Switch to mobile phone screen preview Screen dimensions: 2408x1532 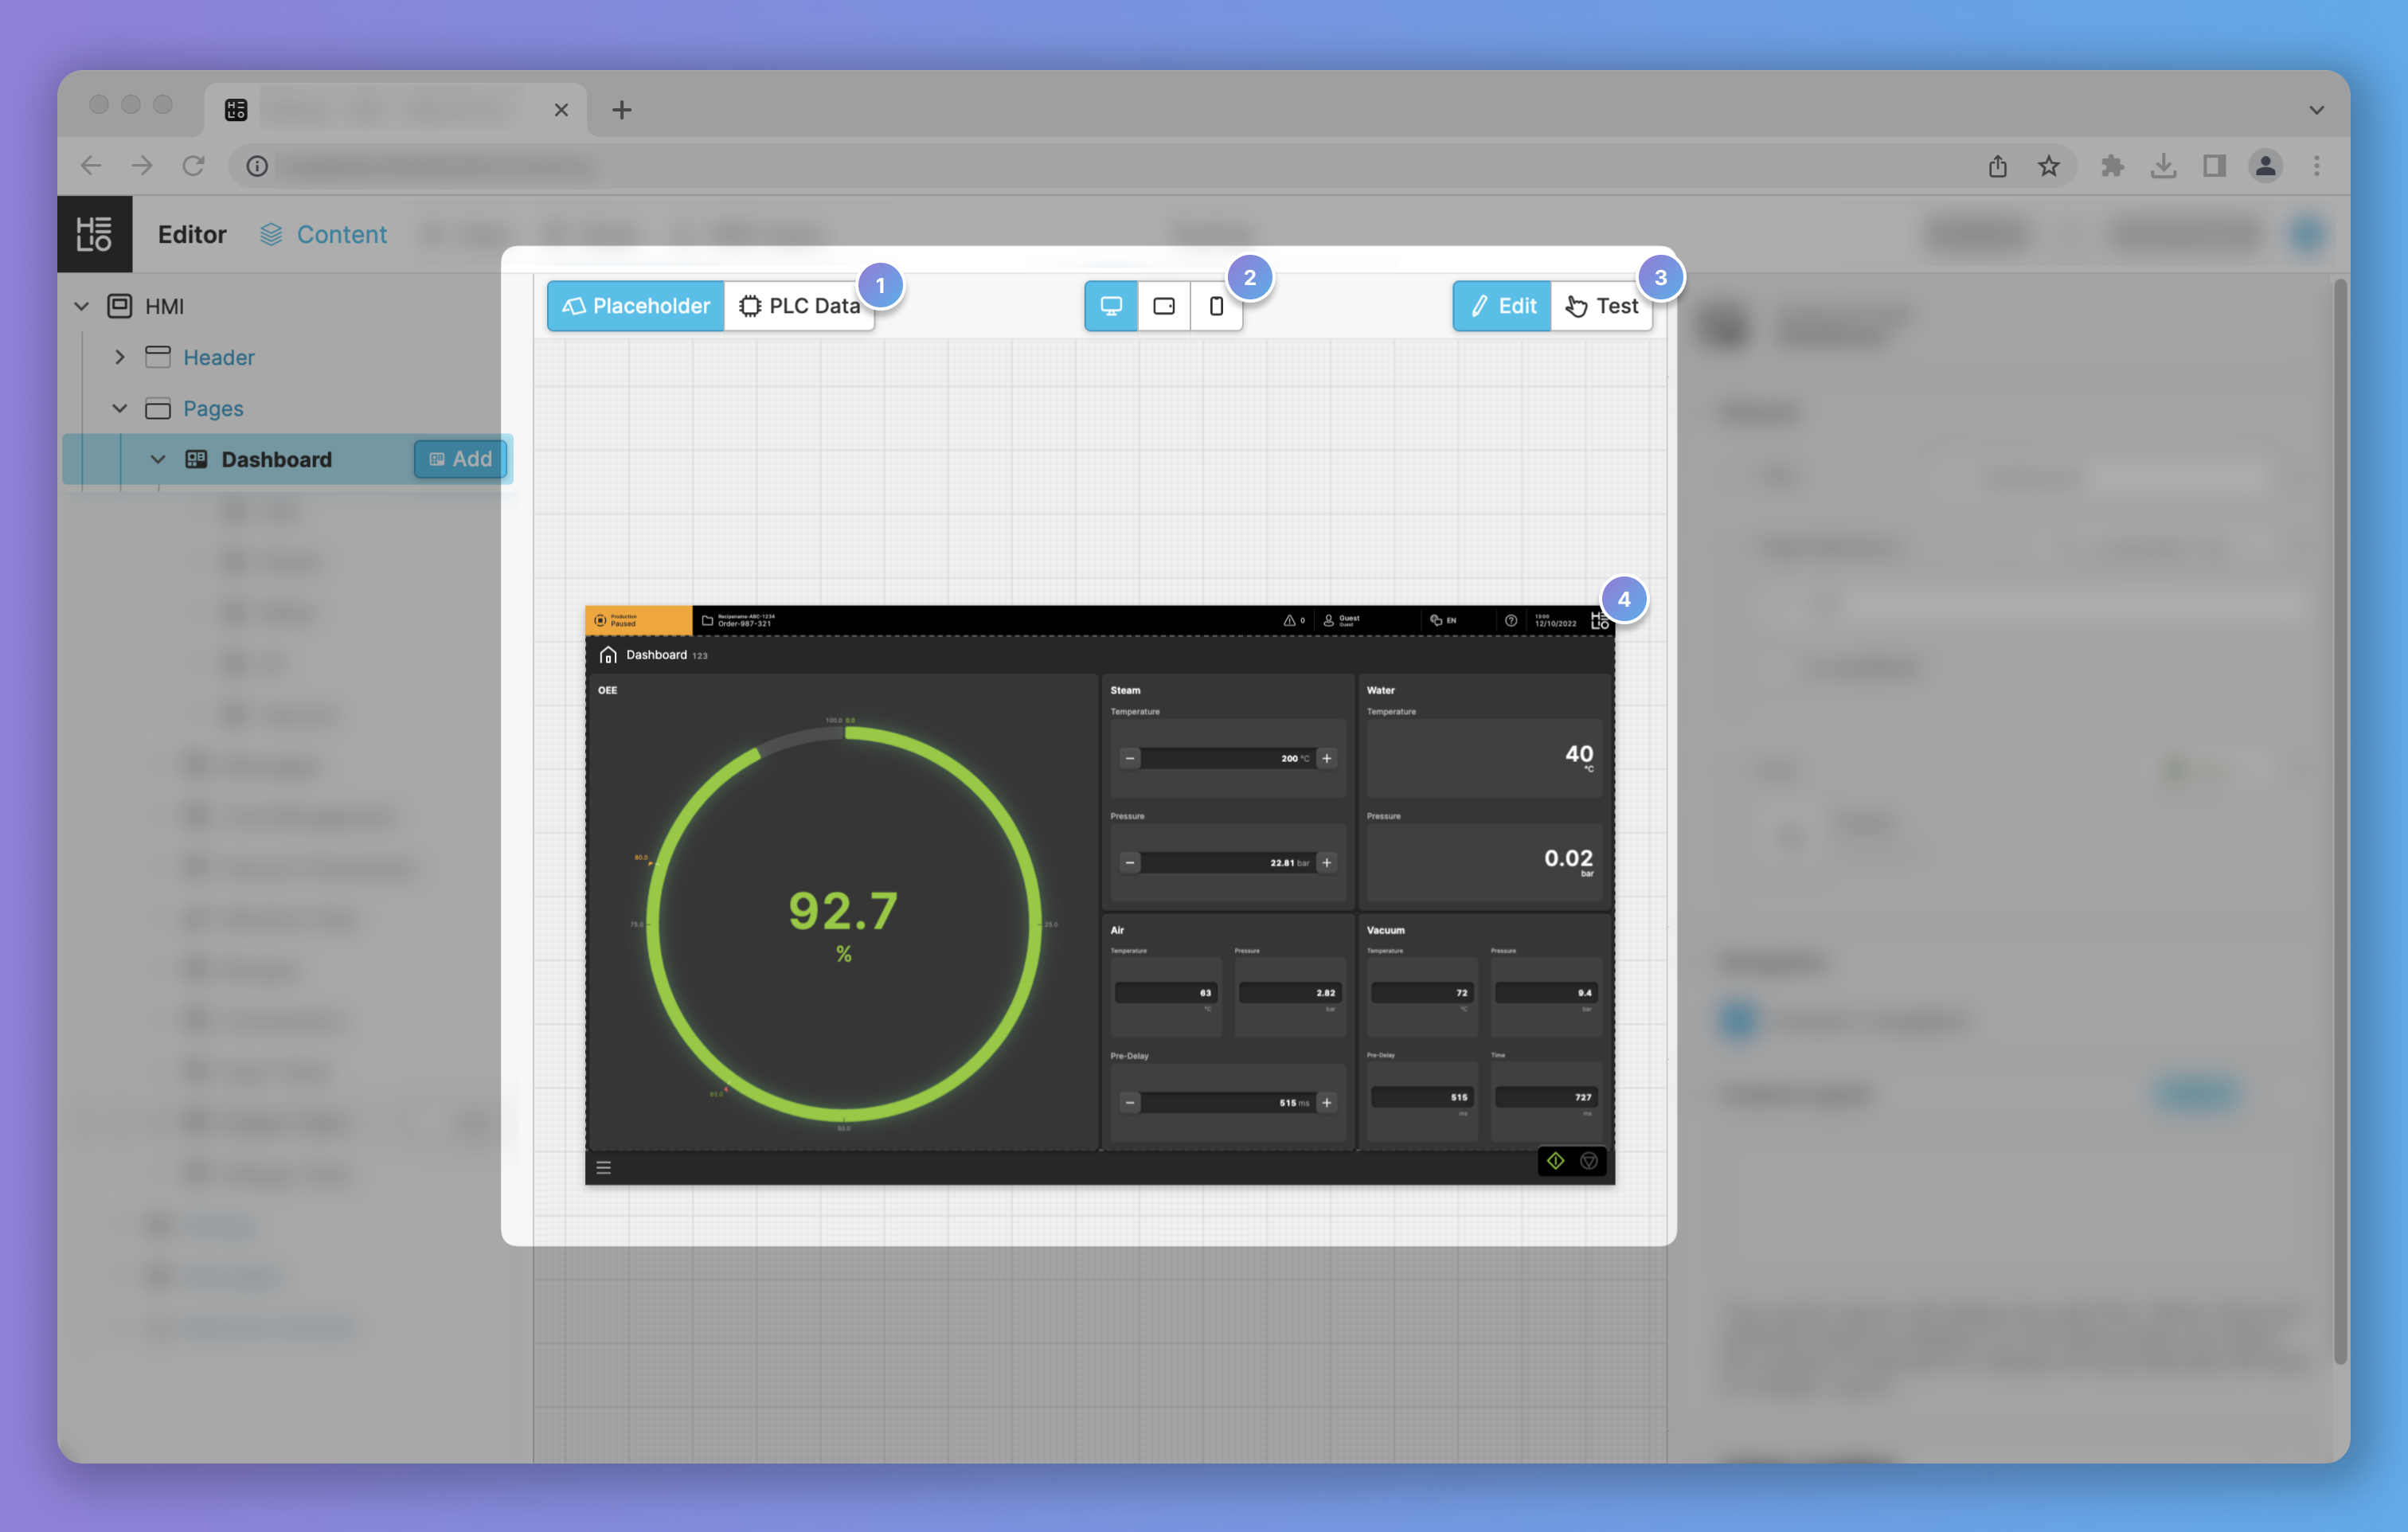(x=1216, y=306)
